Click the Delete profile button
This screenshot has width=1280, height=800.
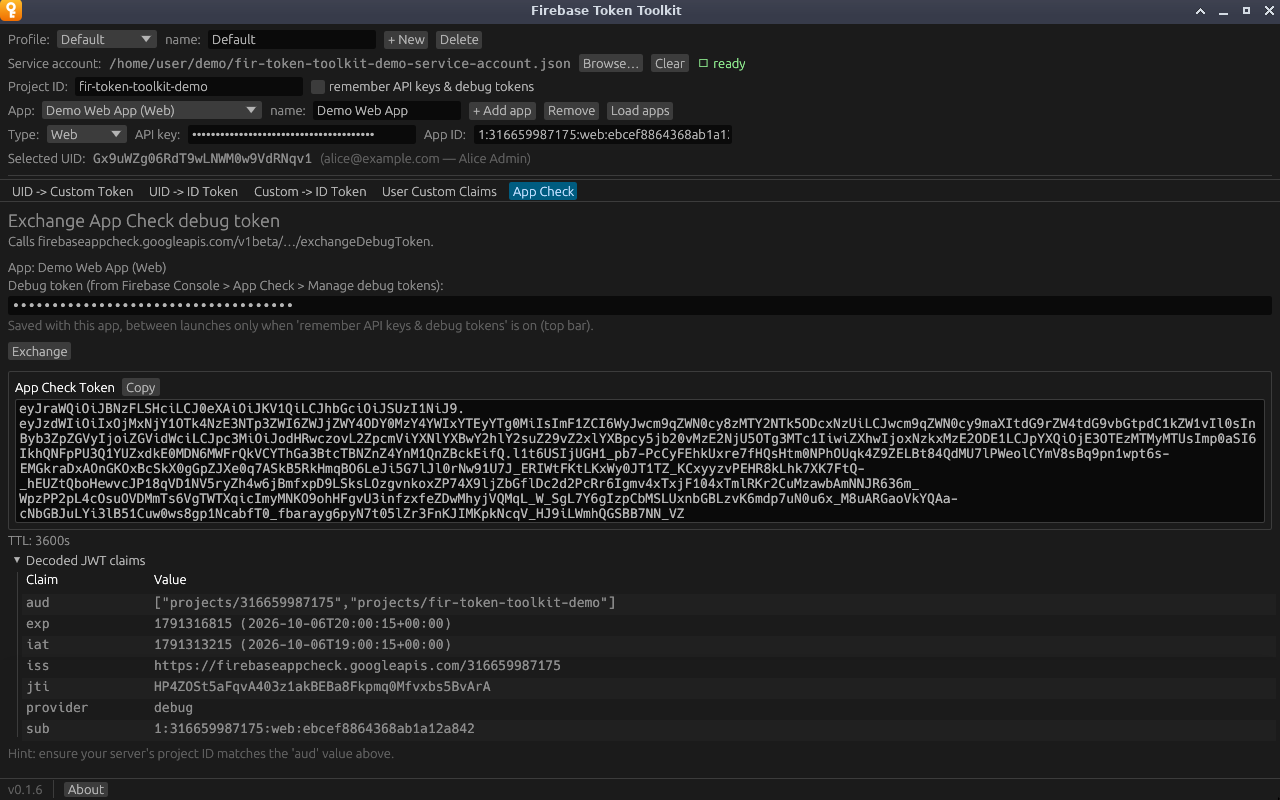coord(459,40)
